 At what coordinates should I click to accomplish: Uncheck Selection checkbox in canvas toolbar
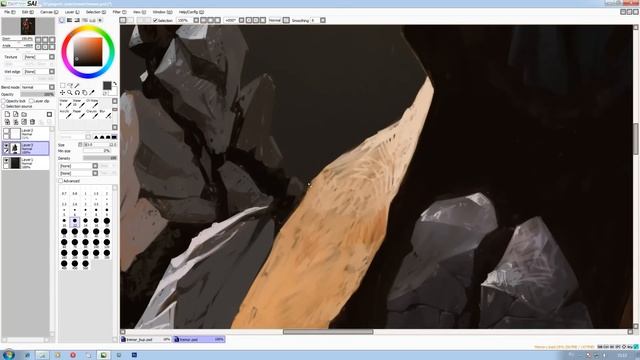coord(155,20)
